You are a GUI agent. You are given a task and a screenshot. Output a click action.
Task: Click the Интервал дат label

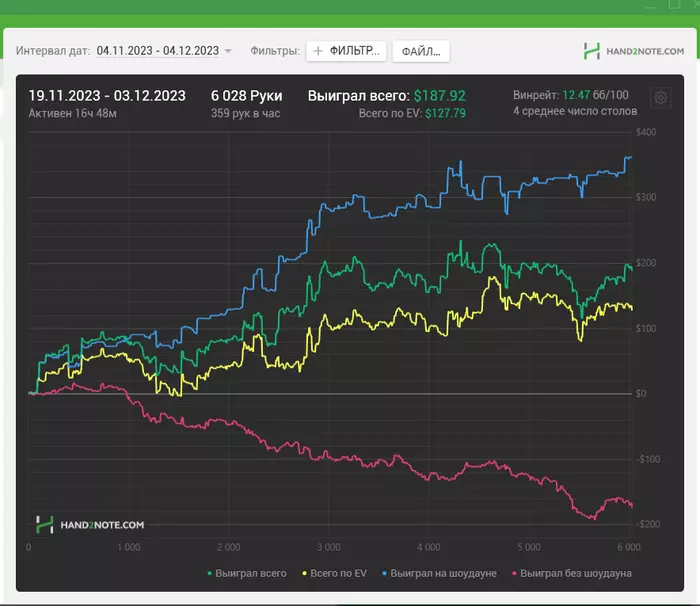(53, 51)
